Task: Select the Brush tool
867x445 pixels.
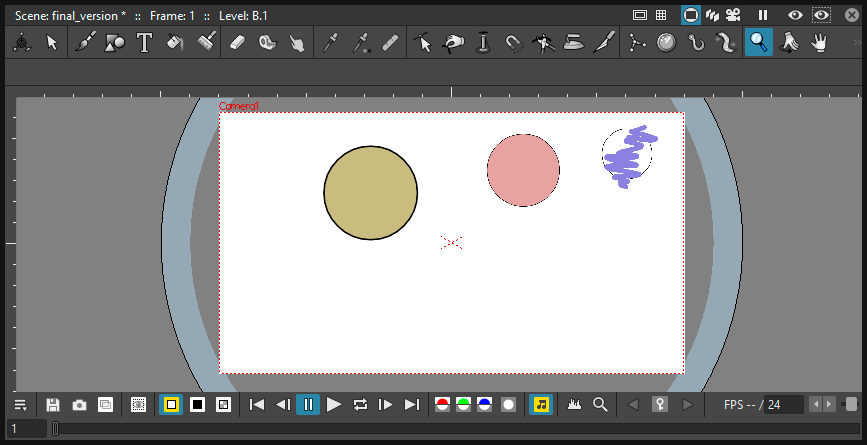Action: pos(85,43)
